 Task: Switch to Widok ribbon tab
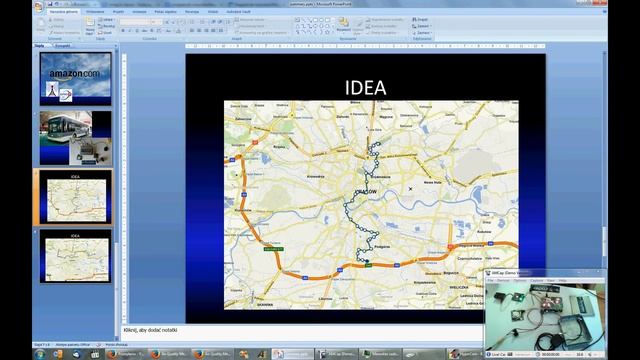point(213,12)
